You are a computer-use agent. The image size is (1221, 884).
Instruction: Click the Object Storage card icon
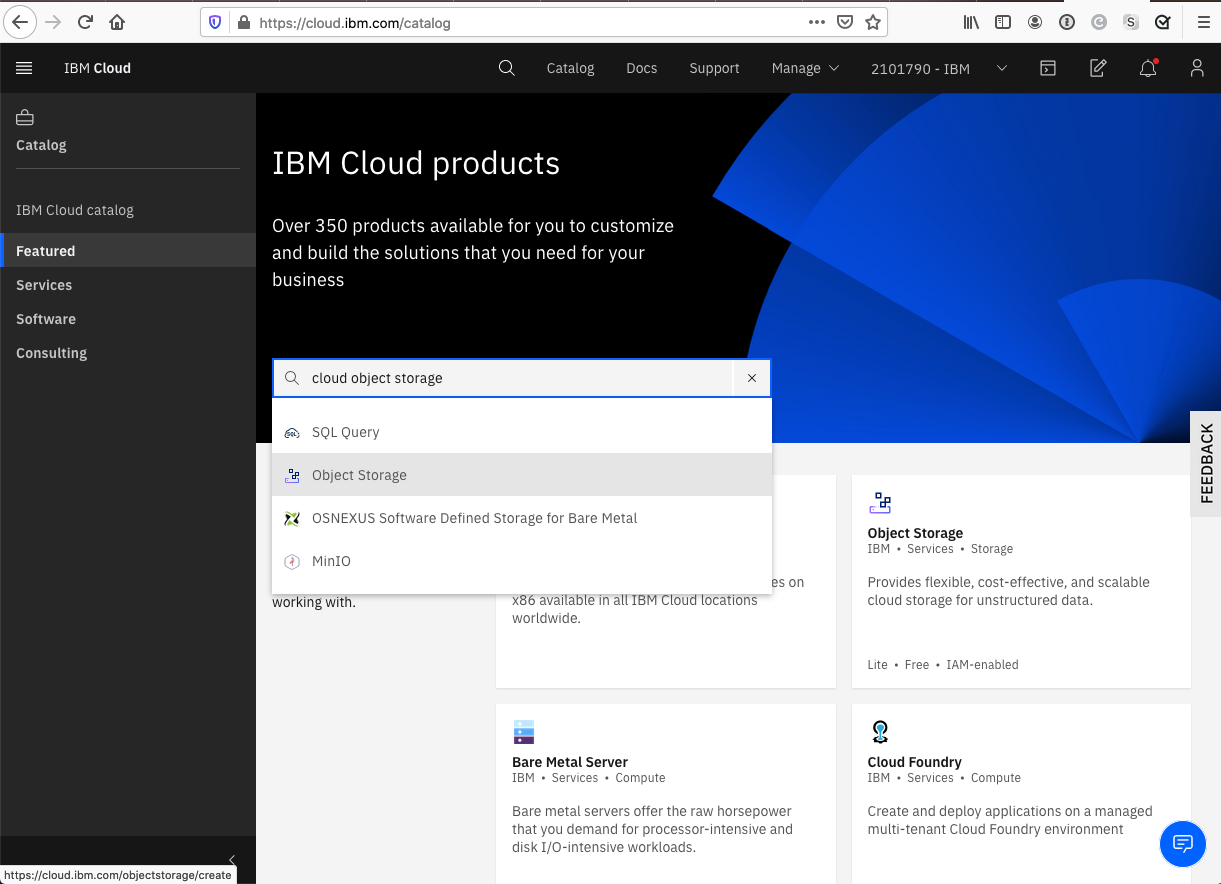[x=880, y=502]
